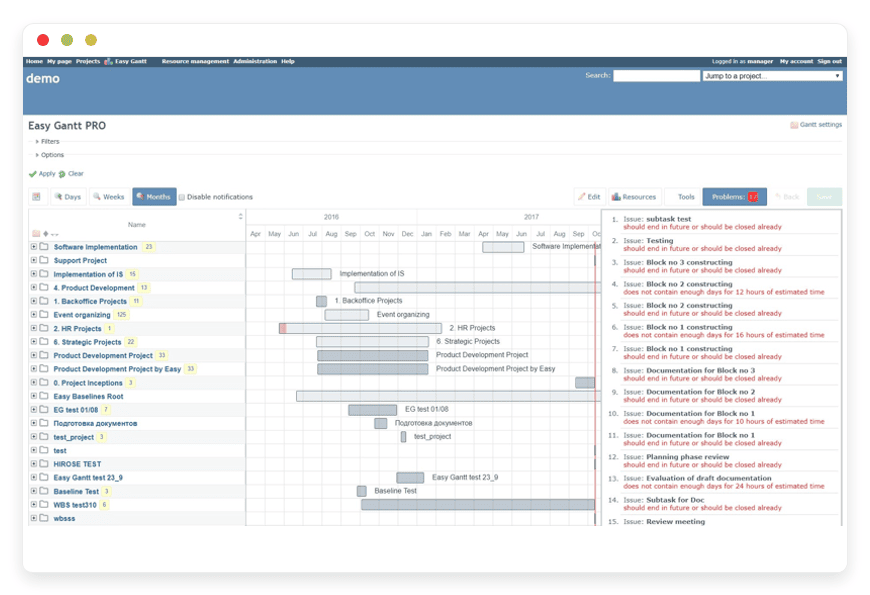The width and height of the screenshot is (870, 595).
Task: Click the Name column sort arrows
Action: [x=240, y=216]
